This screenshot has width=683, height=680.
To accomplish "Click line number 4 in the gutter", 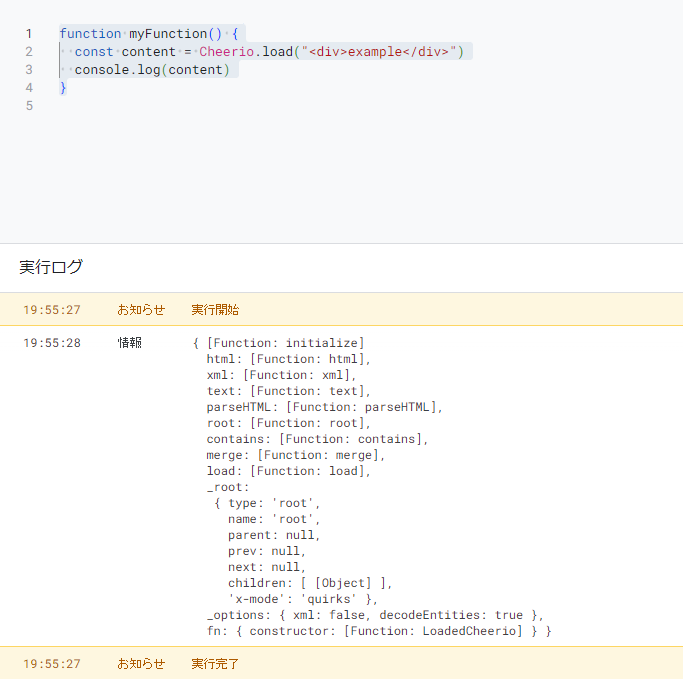I will click(29, 88).
